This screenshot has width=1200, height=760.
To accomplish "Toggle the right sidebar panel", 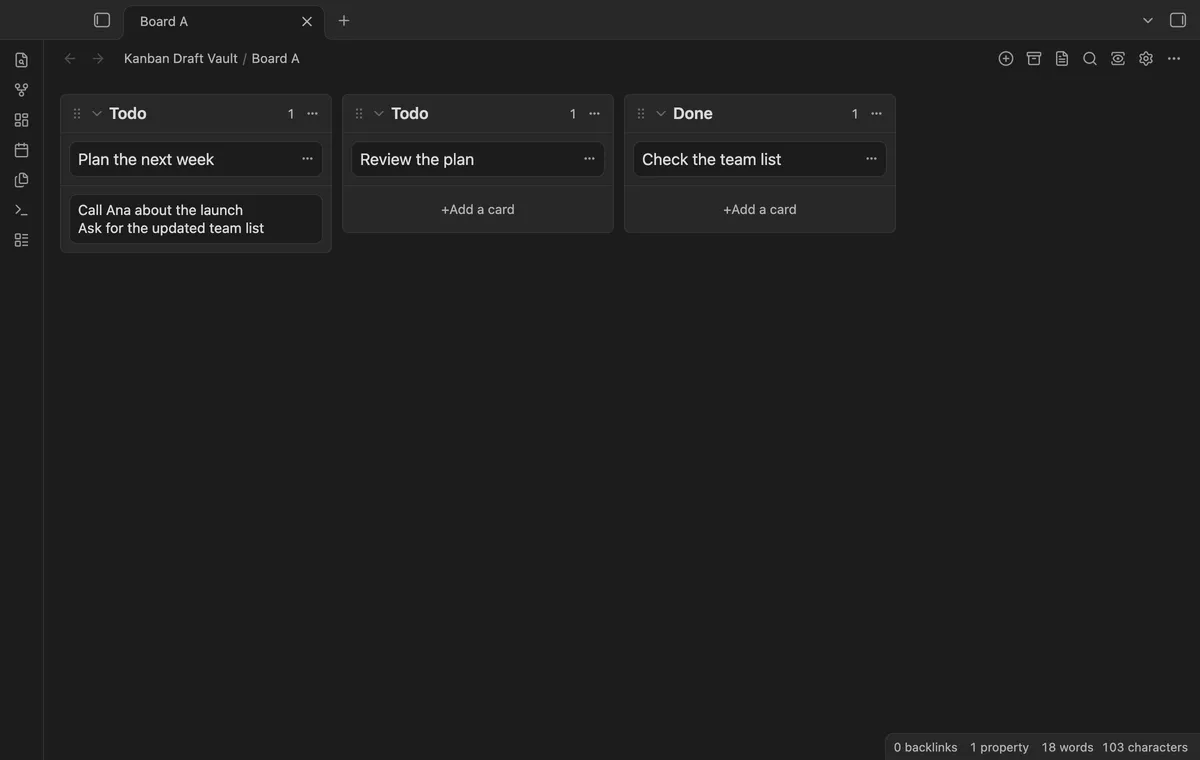I will (x=1178, y=20).
